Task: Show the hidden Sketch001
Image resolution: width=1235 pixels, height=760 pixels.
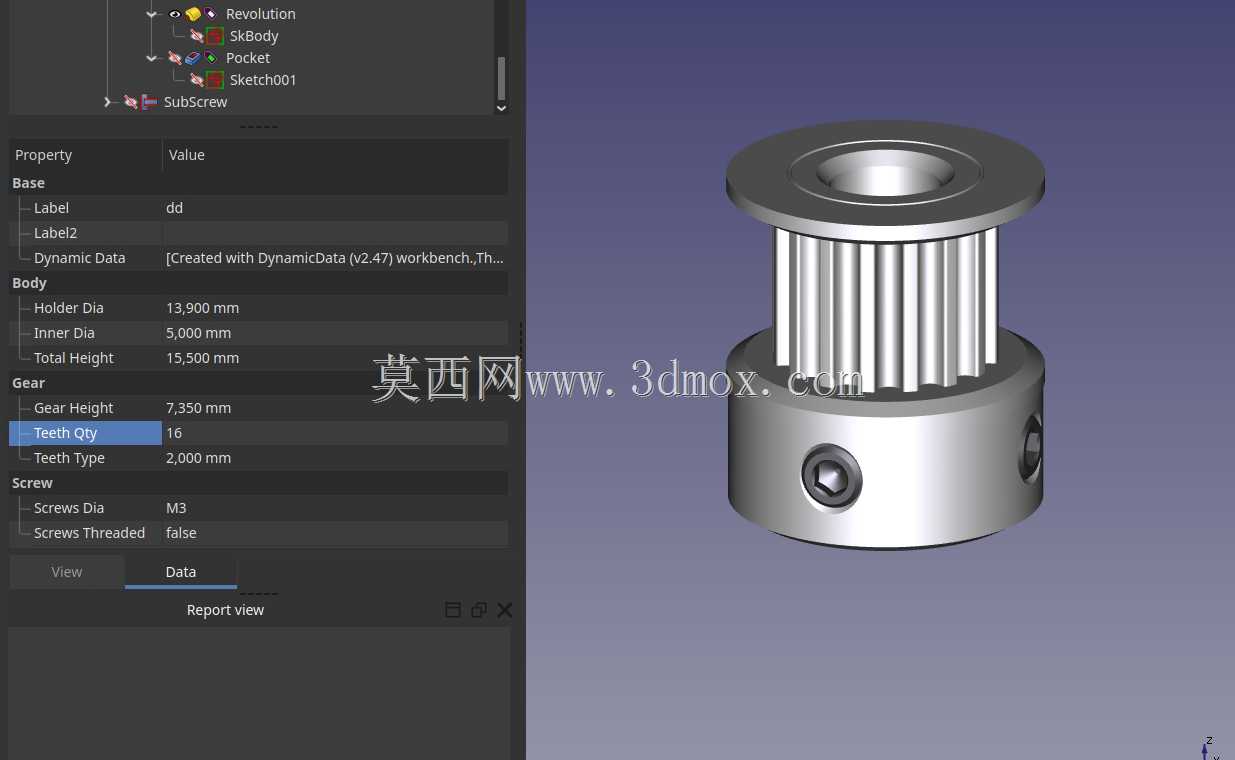Action: 197,80
